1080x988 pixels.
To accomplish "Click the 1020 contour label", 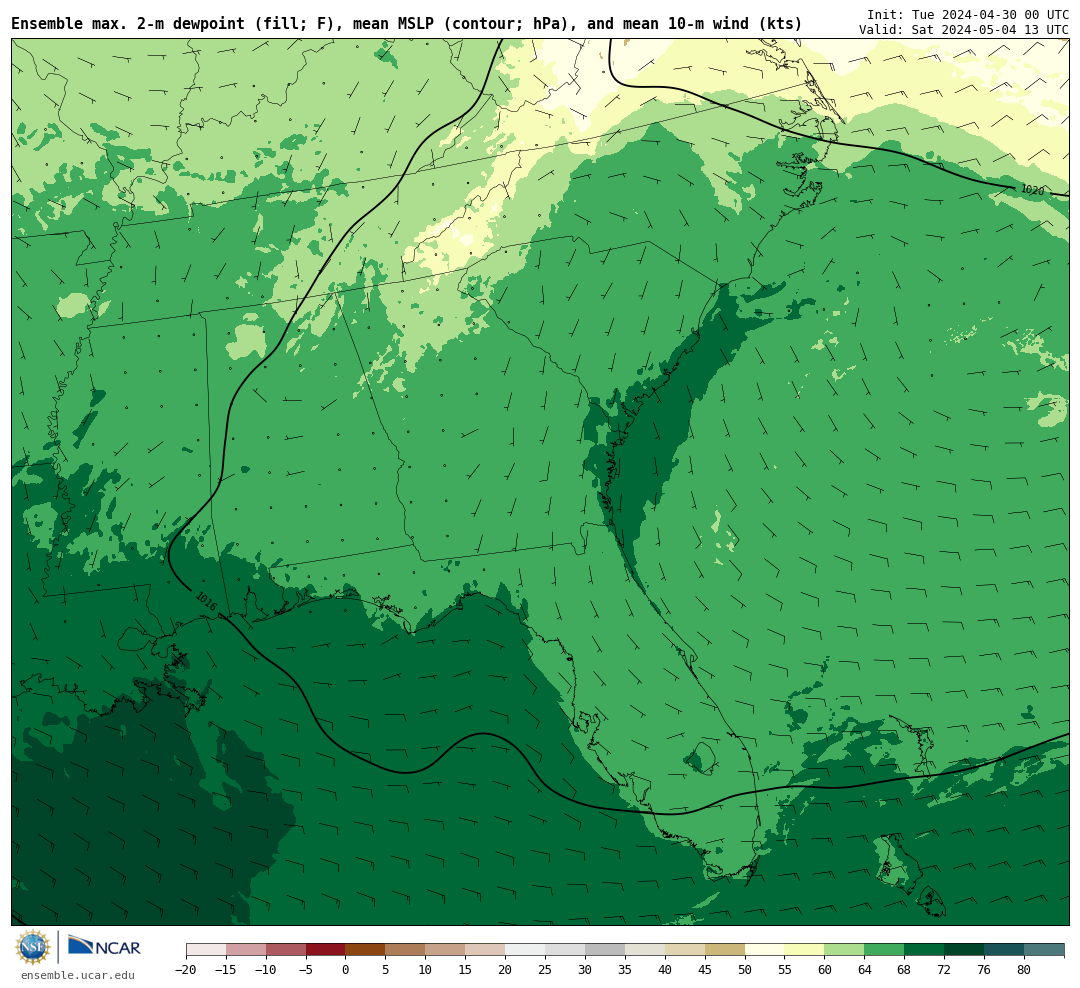I will [1032, 189].
